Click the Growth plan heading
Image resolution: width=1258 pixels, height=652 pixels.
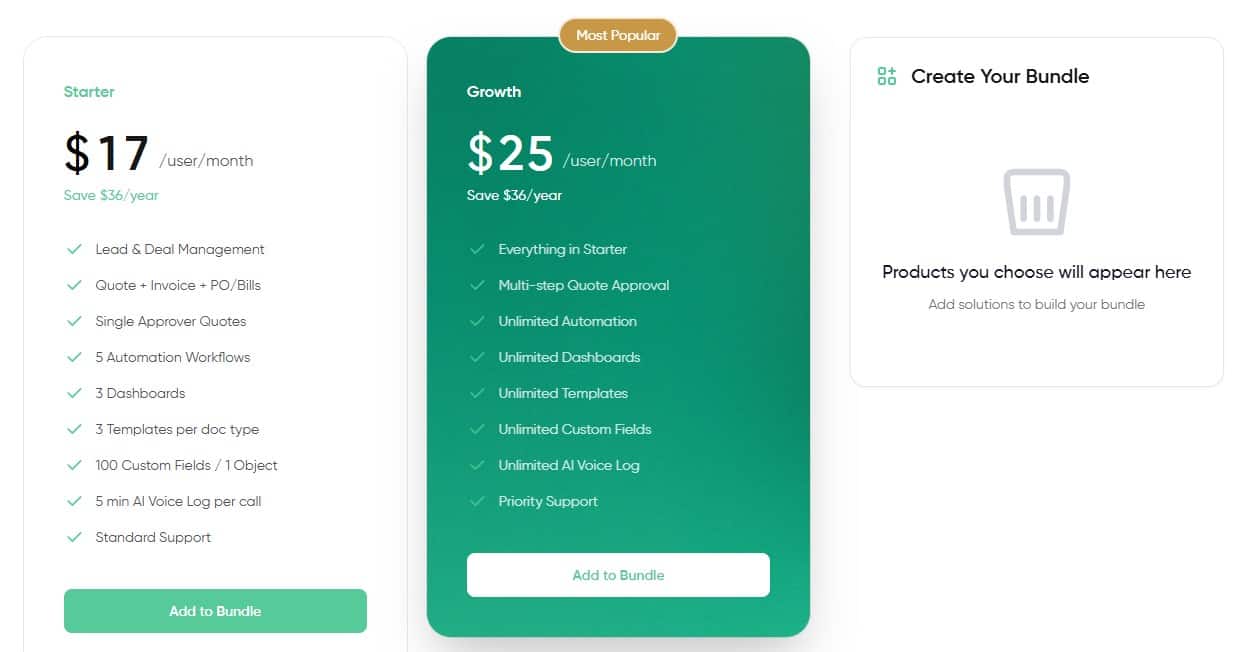click(x=494, y=91)
